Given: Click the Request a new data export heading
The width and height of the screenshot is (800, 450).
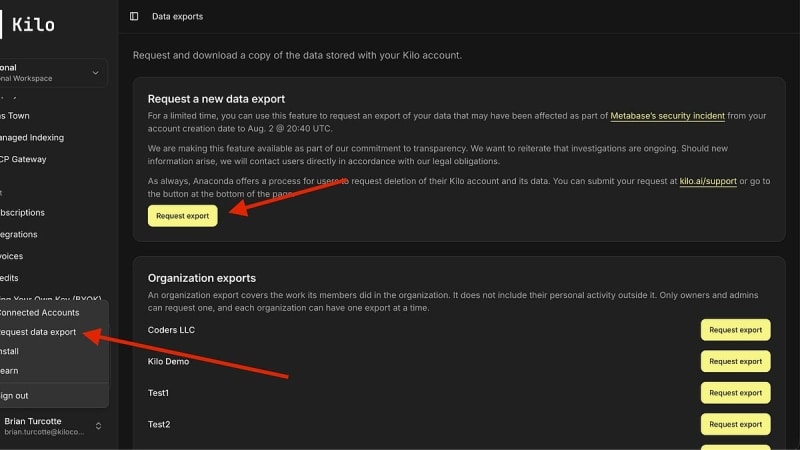Looking at the screenshot, I should tap(216, 99).
